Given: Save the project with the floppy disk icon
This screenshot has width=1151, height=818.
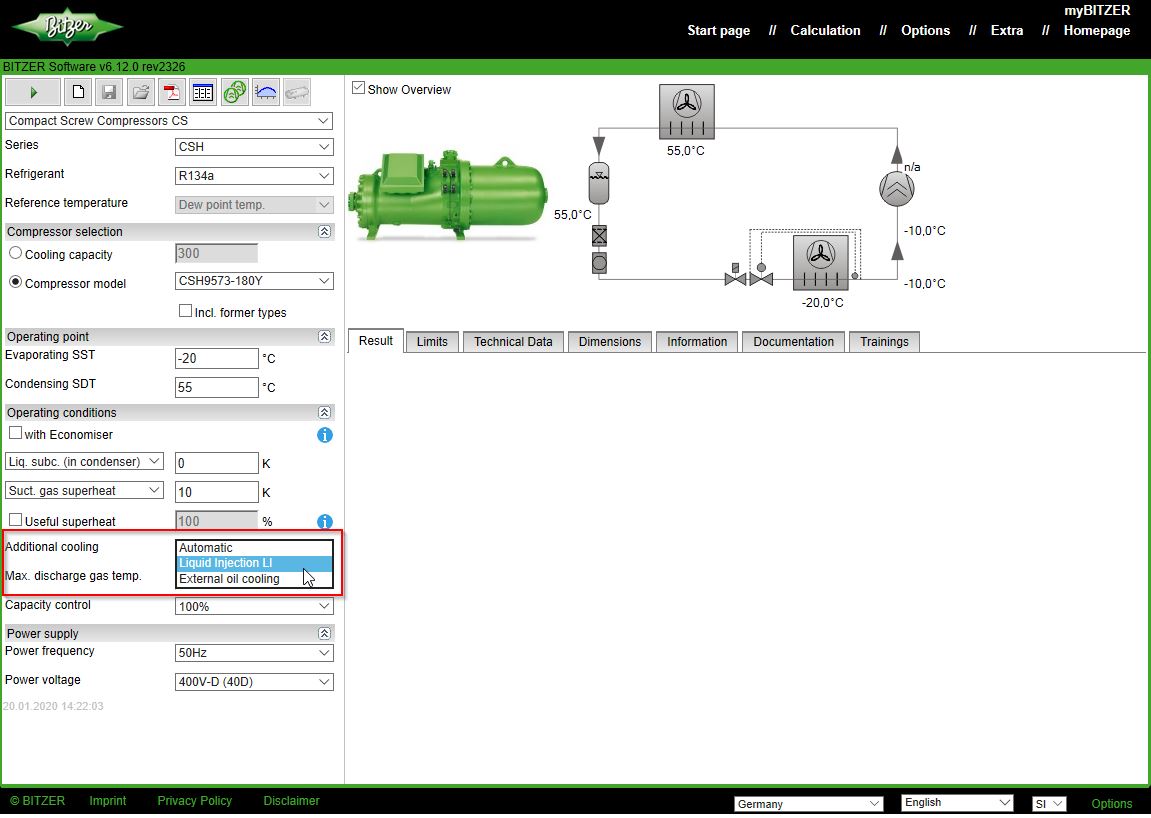Looking at the screenshot, I should point(108,91).
